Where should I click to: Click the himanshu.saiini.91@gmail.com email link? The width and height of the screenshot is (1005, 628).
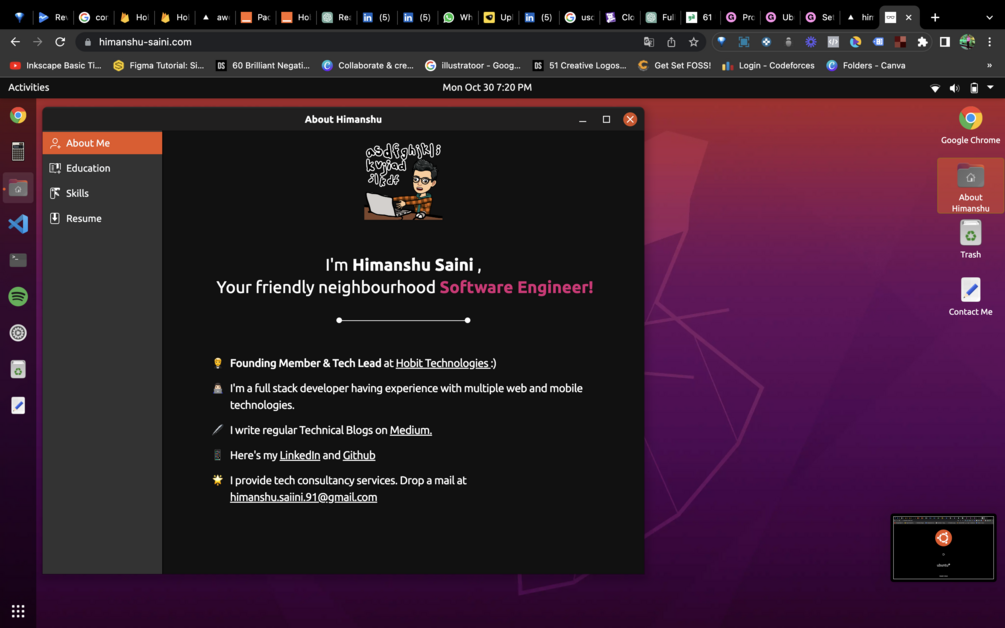tap(303, 497)
